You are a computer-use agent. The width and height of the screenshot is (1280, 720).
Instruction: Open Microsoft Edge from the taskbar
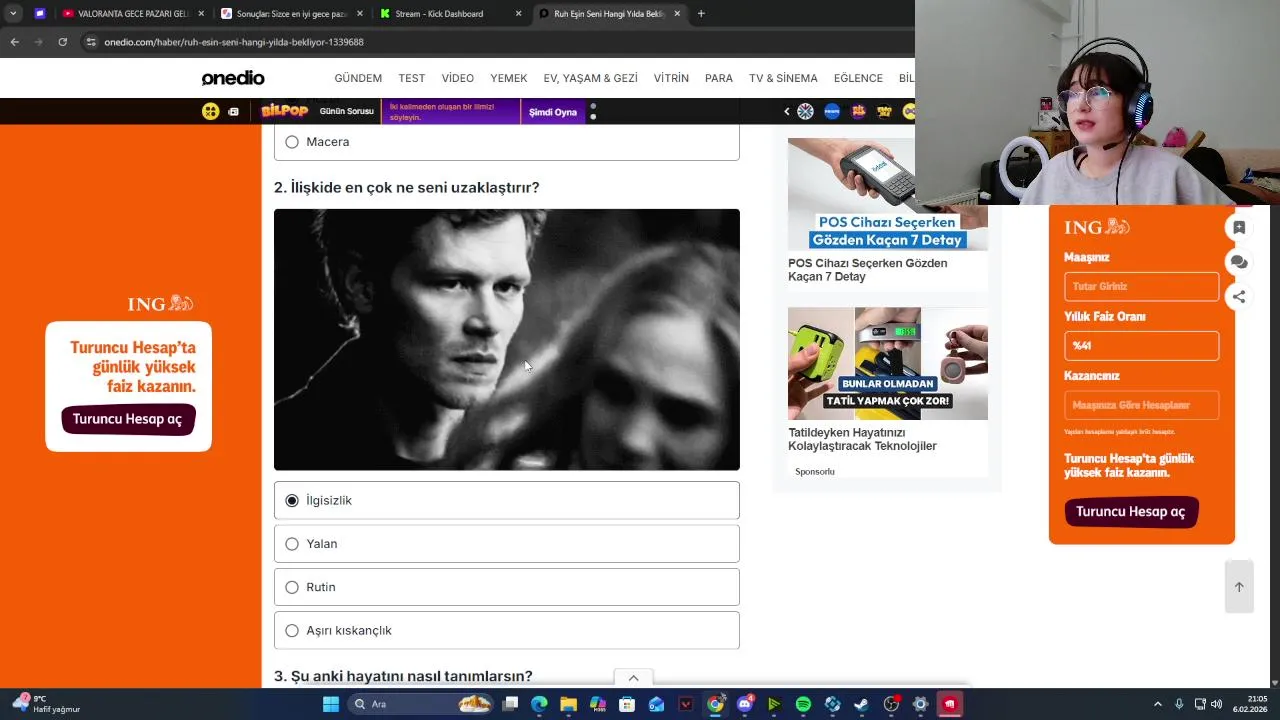point(539,704)
